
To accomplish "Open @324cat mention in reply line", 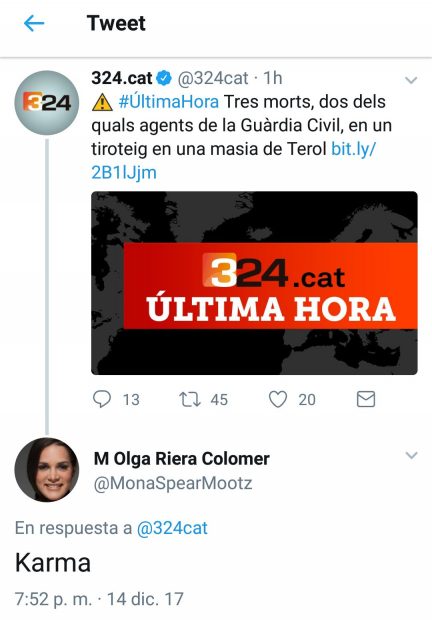I will 172,528.
